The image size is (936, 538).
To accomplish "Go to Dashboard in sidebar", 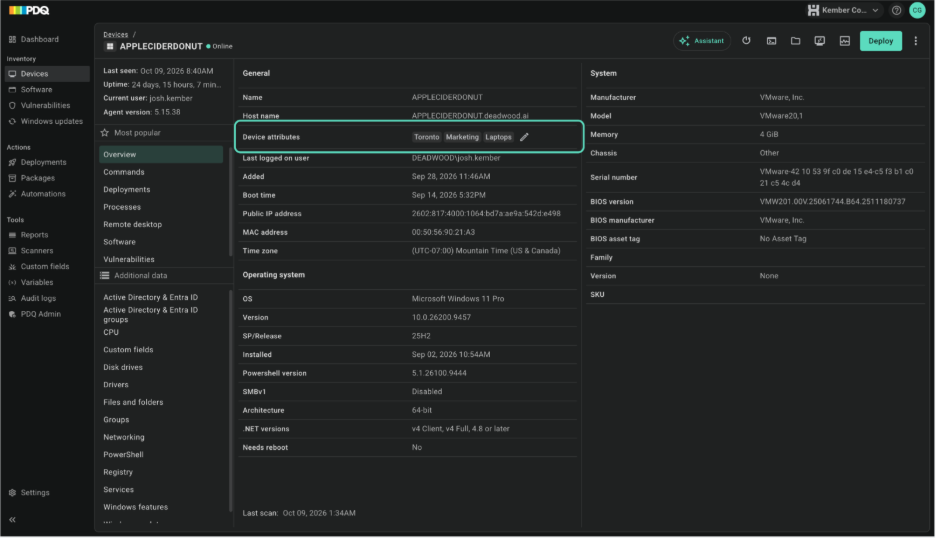I will click(39, 39).
